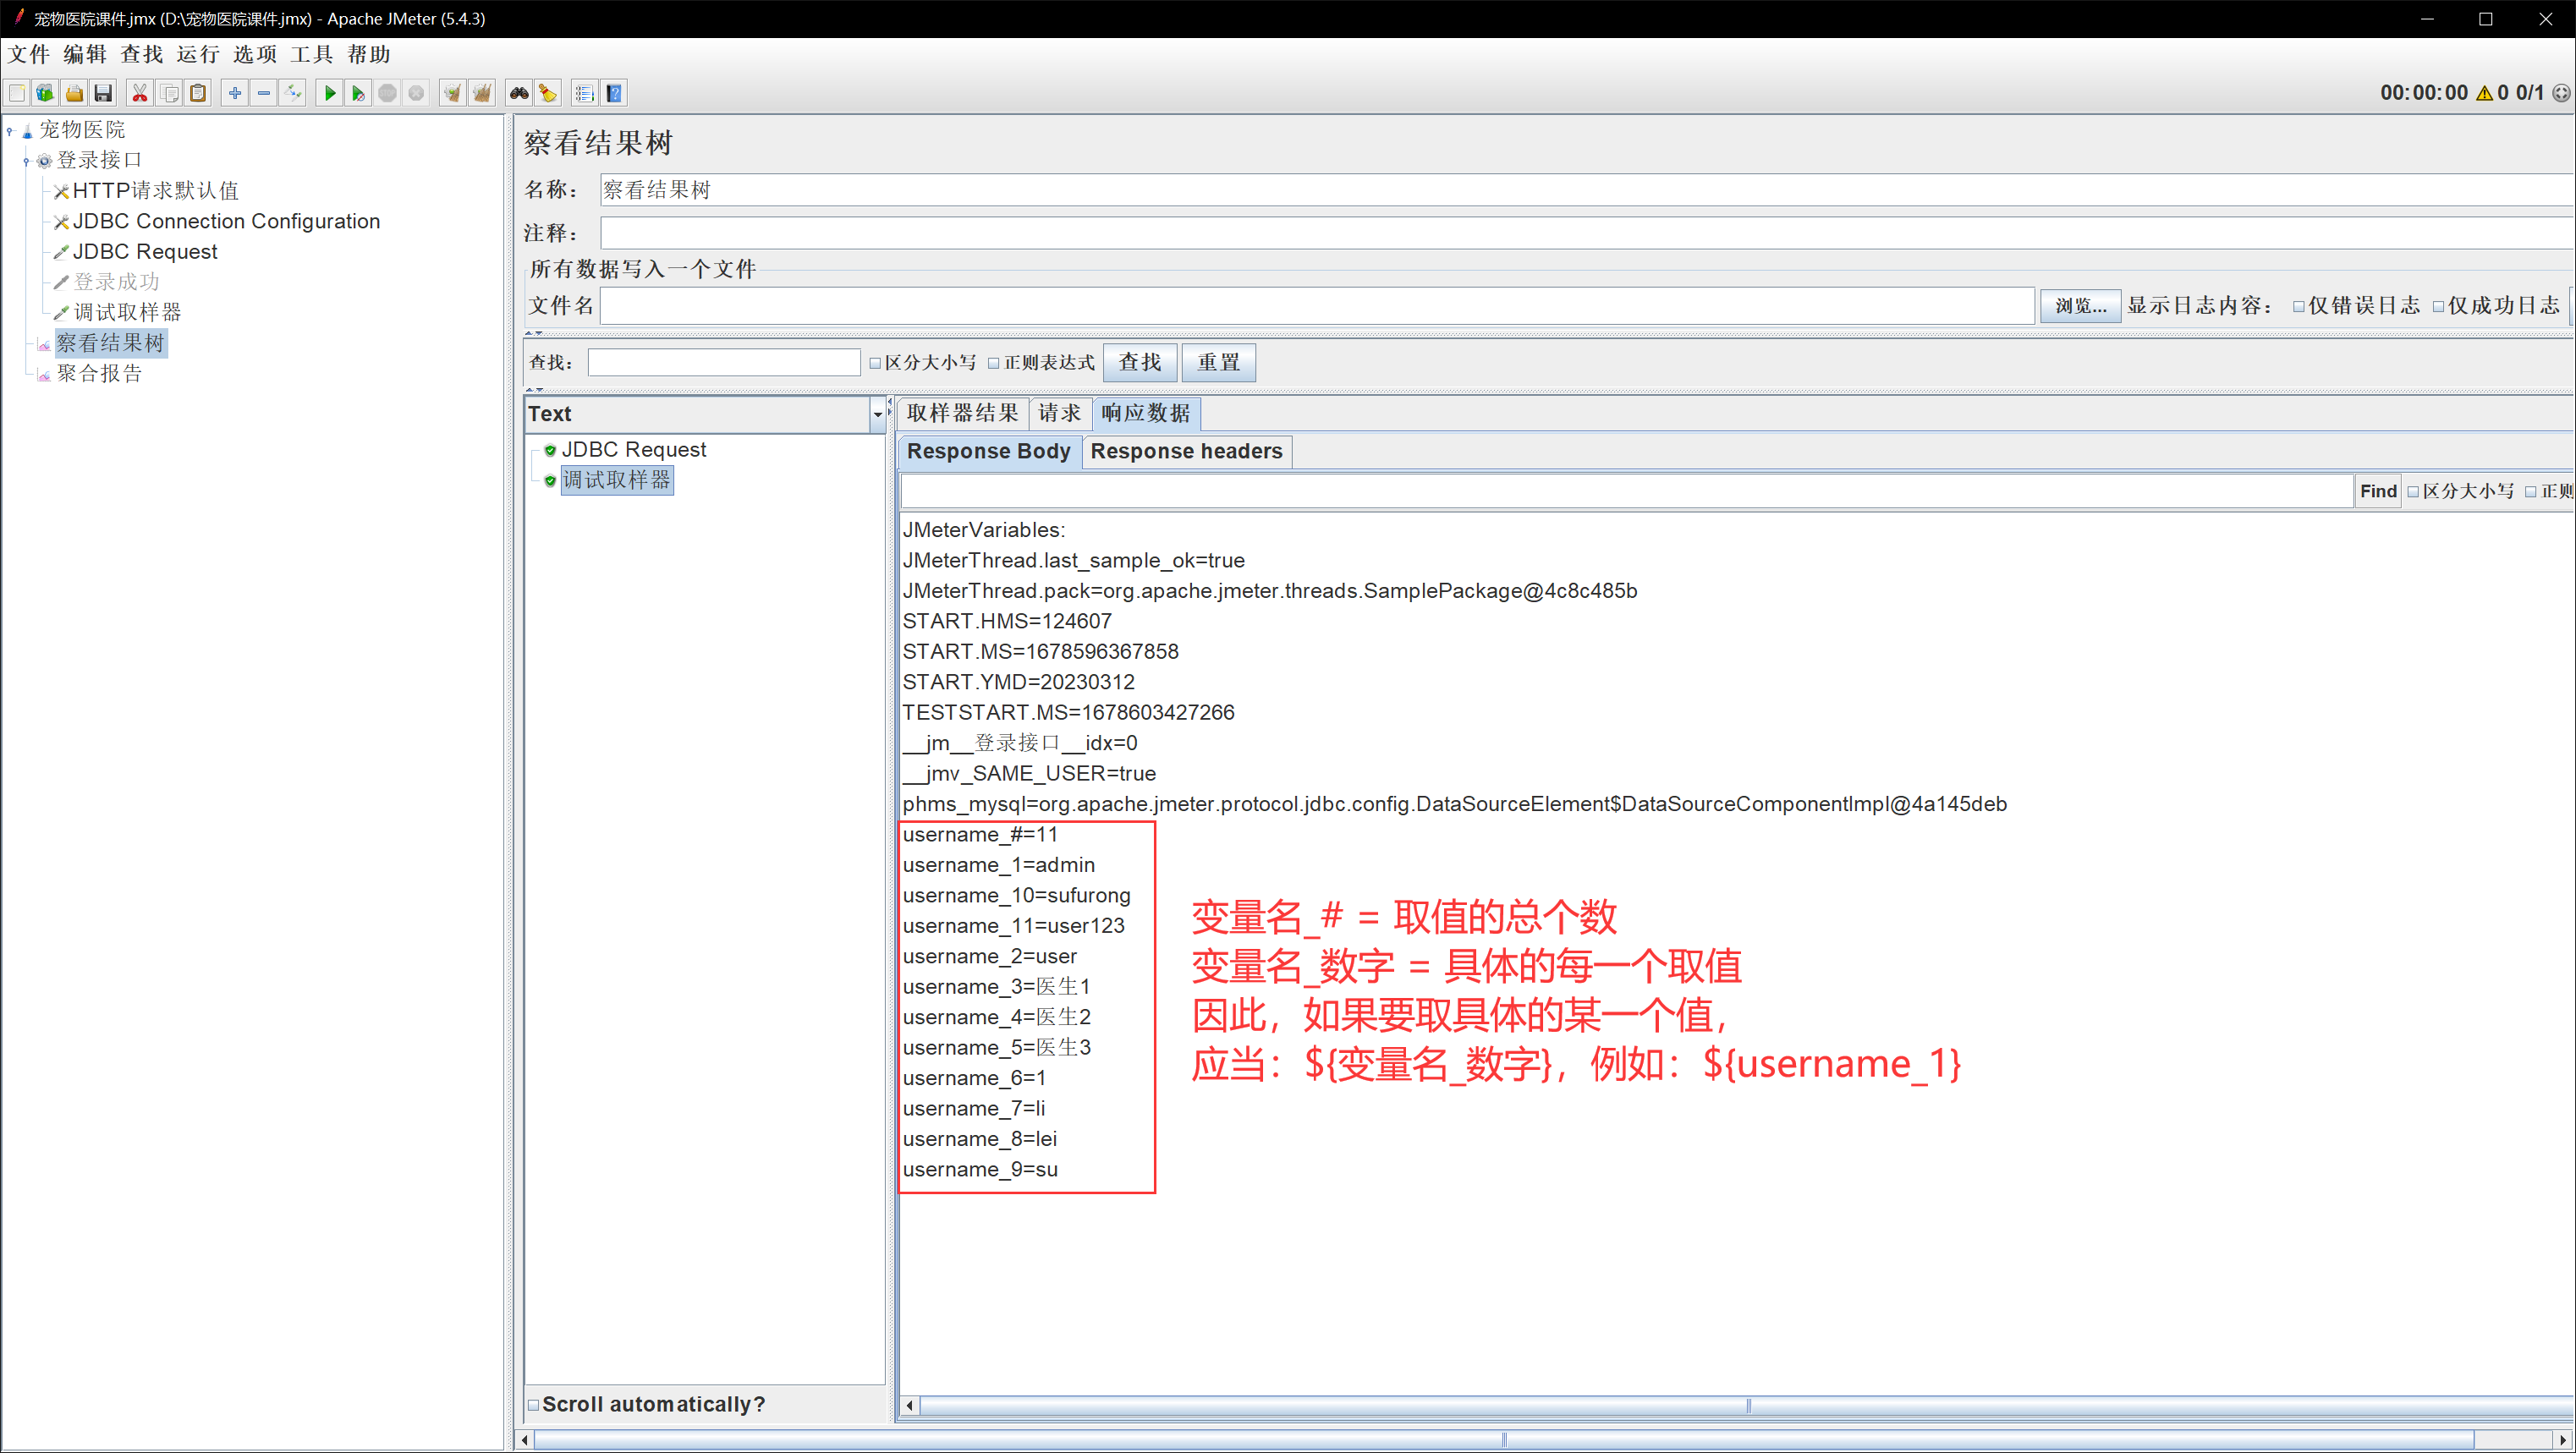This screenshot has height=1453, width=2576.
Task: Click Start no pauses toolbar icon
Action: [x=358, y=93]
